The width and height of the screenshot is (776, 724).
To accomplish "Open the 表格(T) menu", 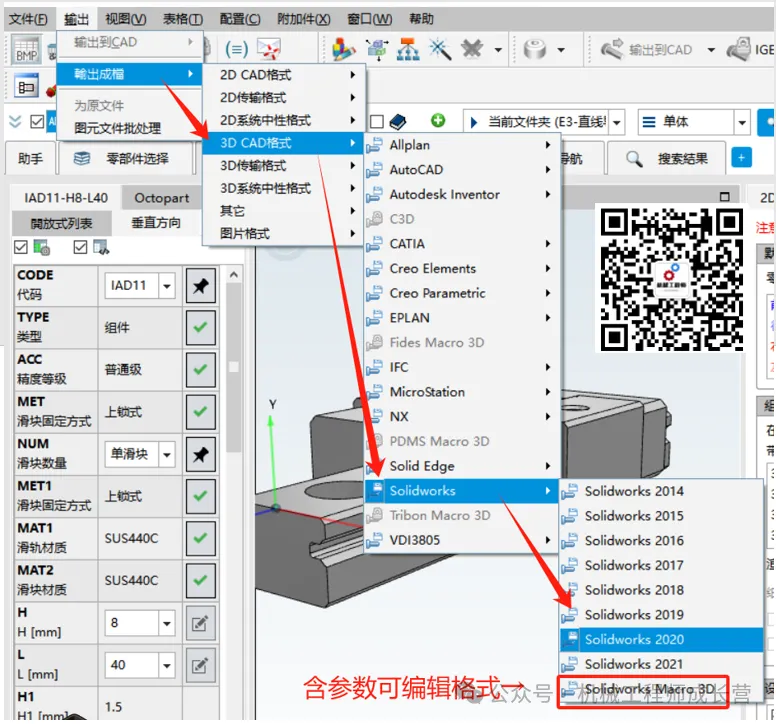I will click(x=183, y=19).
